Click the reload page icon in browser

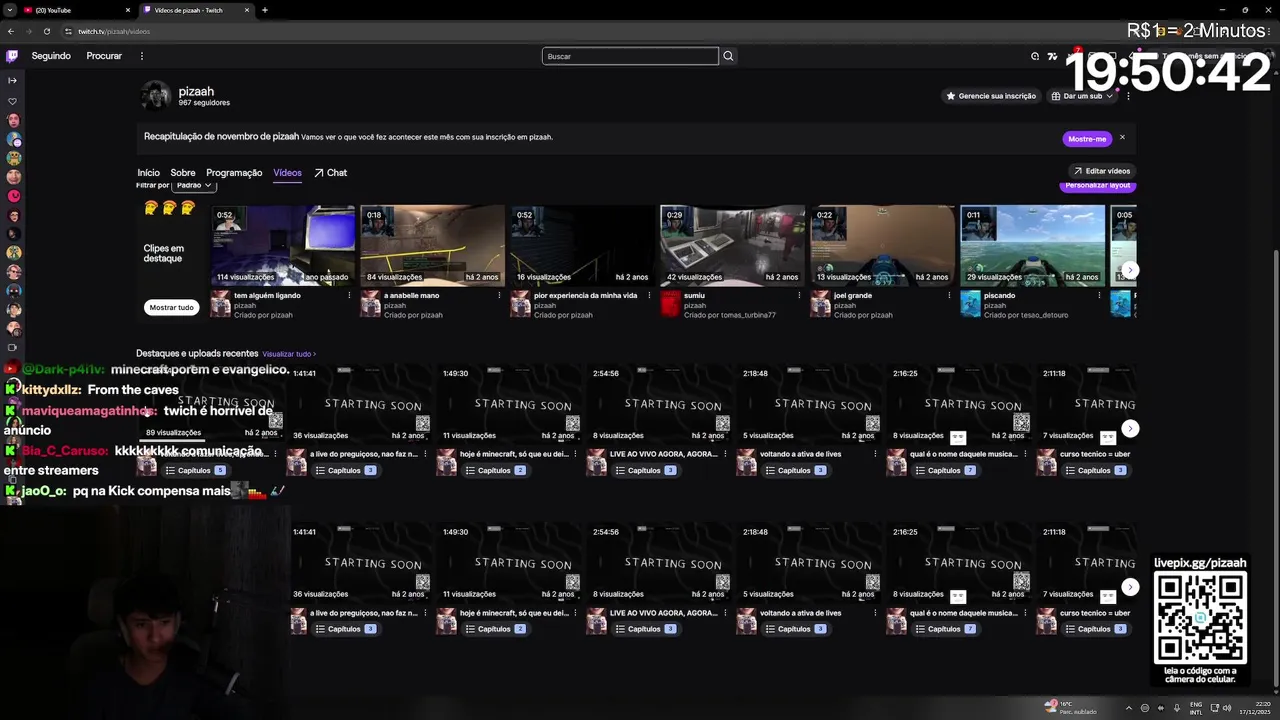[46, 31]
